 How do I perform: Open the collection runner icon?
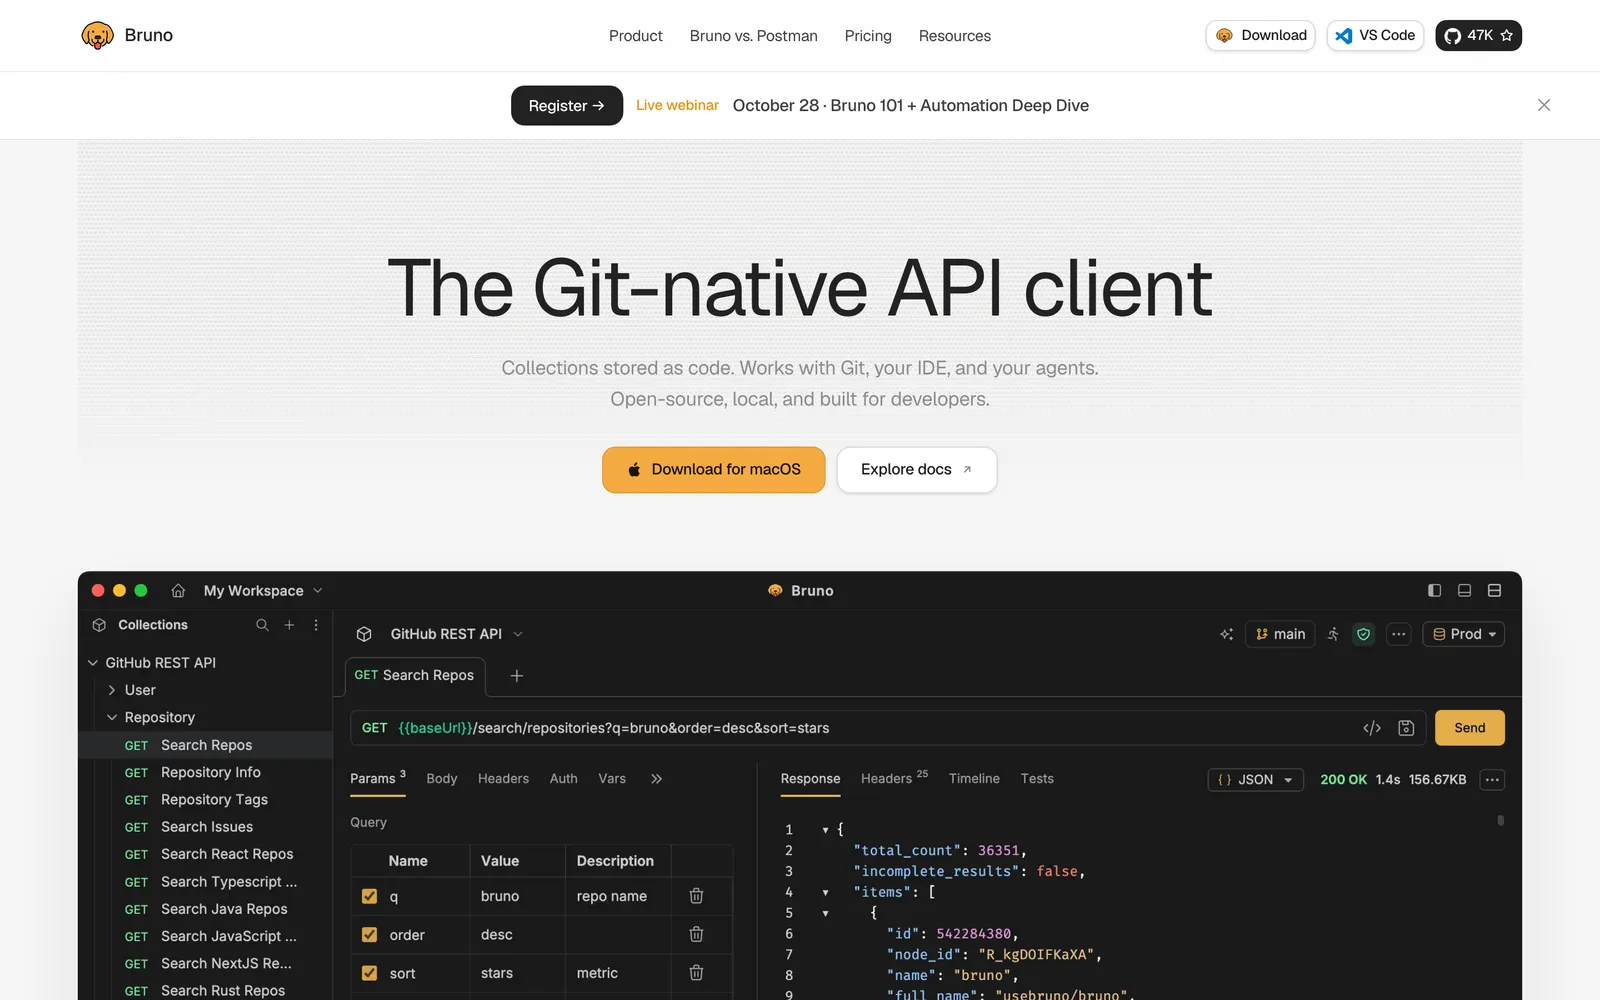coord(1333,634)
